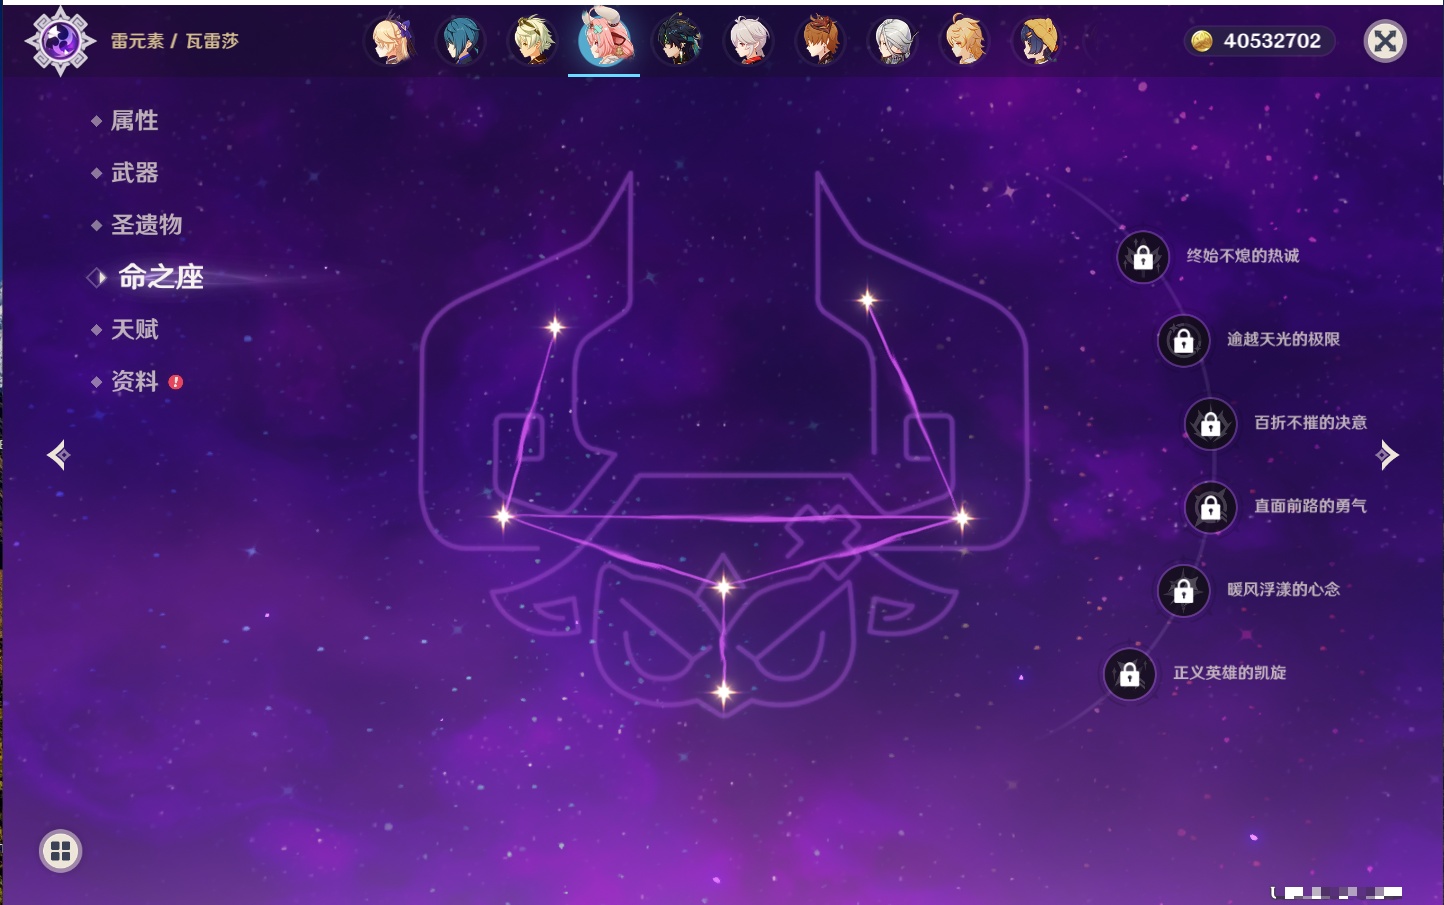Click lock icon for 暖风浮漾的心念

pyautogui.click(x=1184, y=591)
